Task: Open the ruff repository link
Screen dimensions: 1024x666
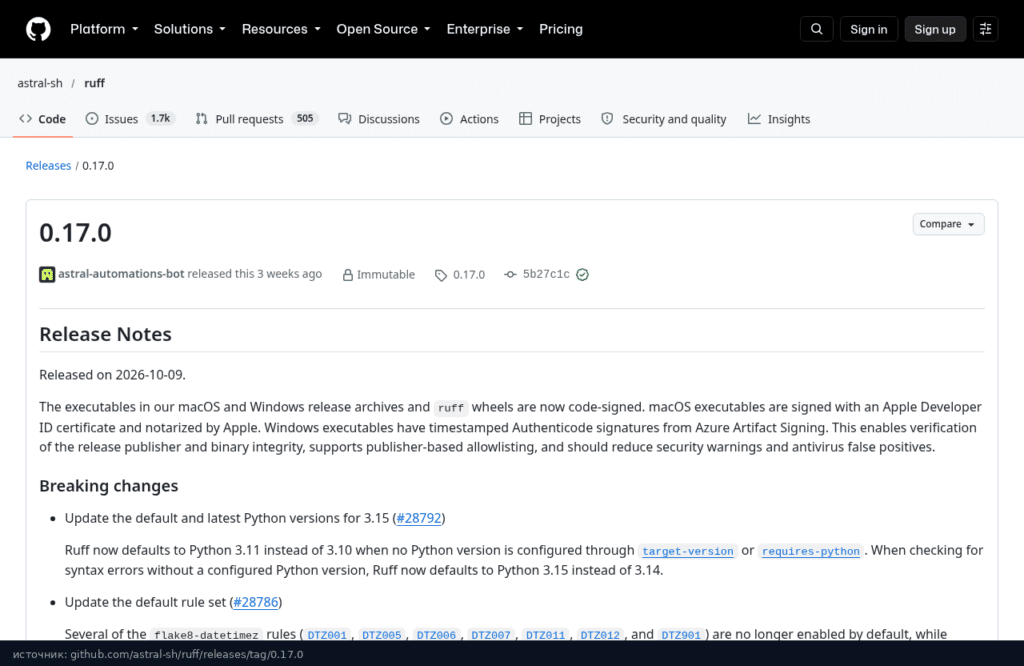Action: 94,83
